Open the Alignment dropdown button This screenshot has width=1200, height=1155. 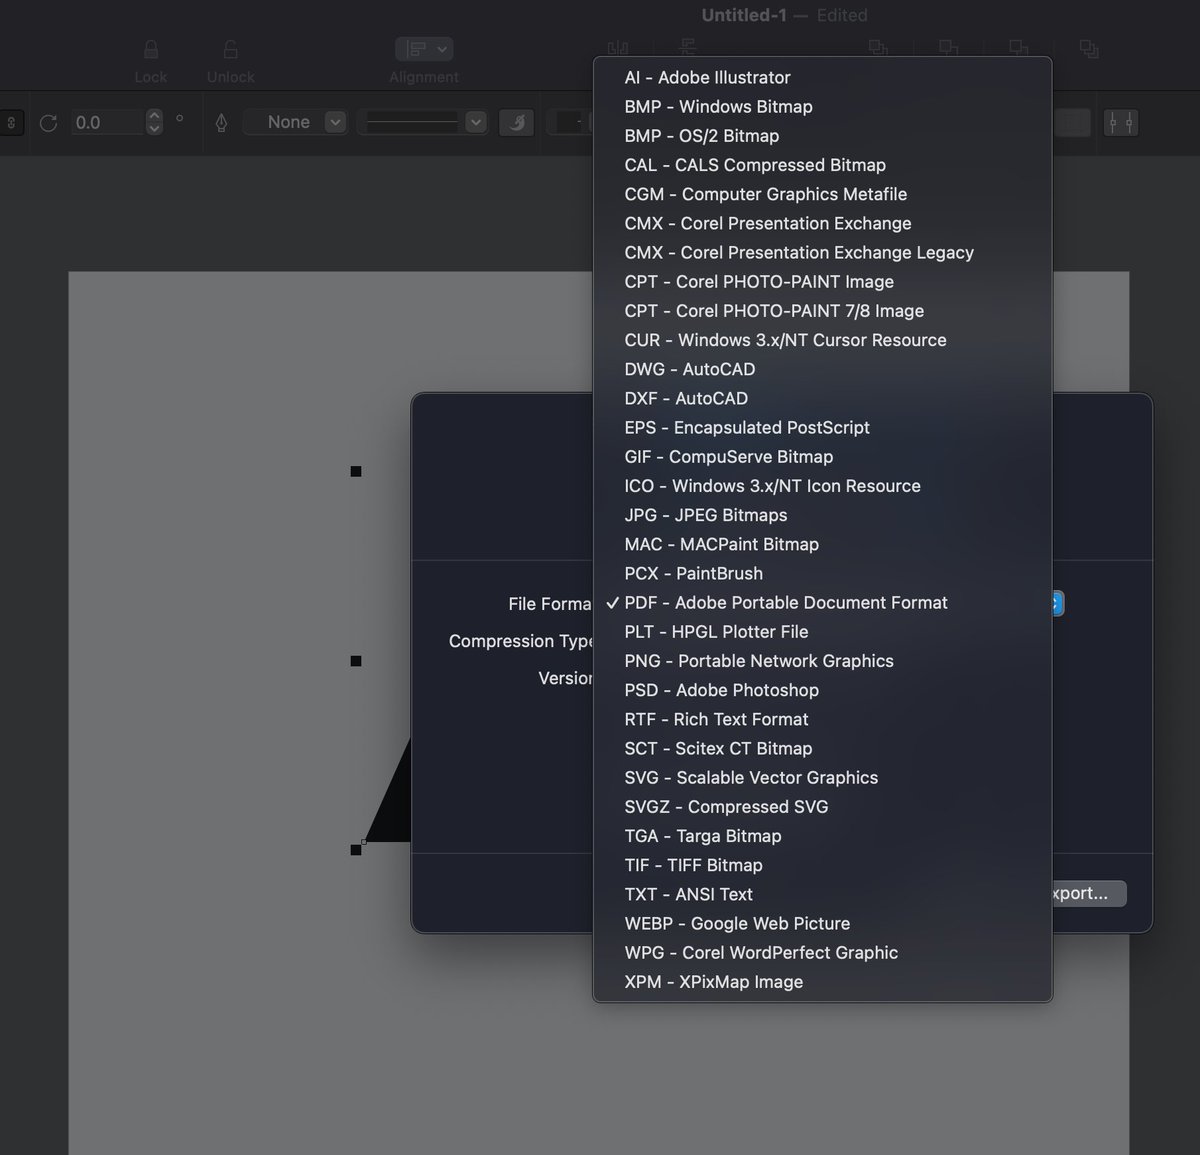[x=424, y=48]
